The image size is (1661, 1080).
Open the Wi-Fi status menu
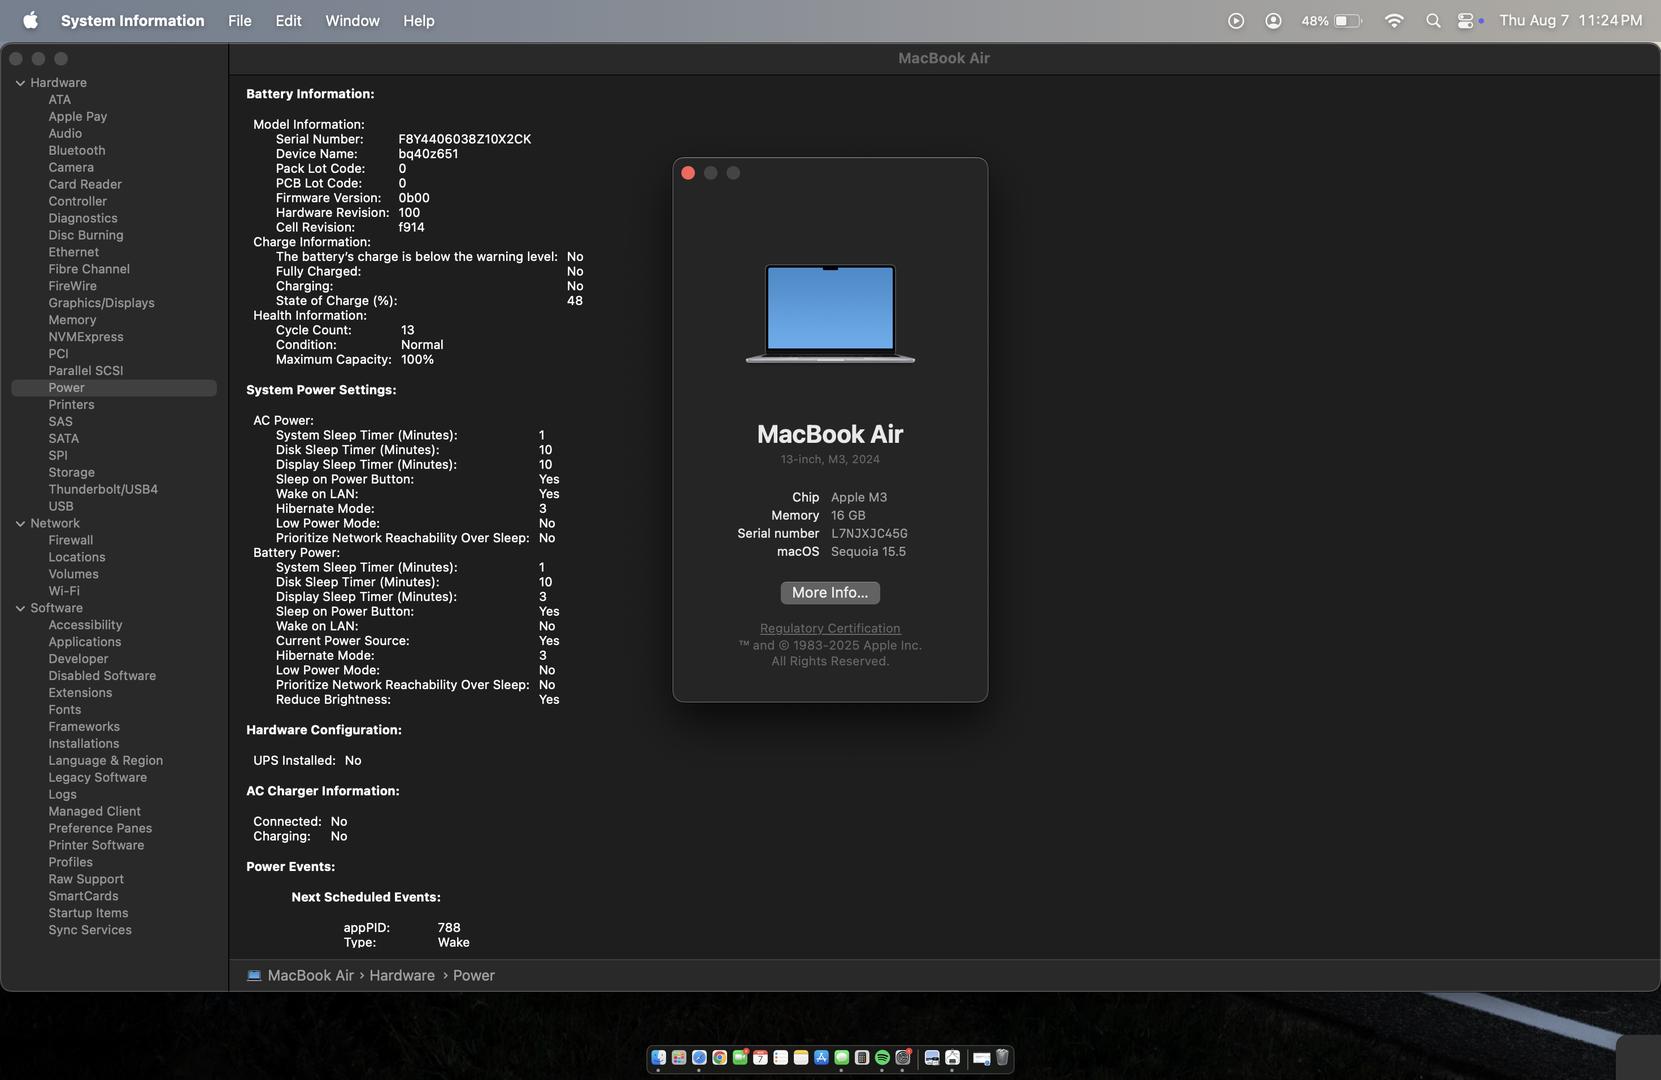pos(1394,20)
